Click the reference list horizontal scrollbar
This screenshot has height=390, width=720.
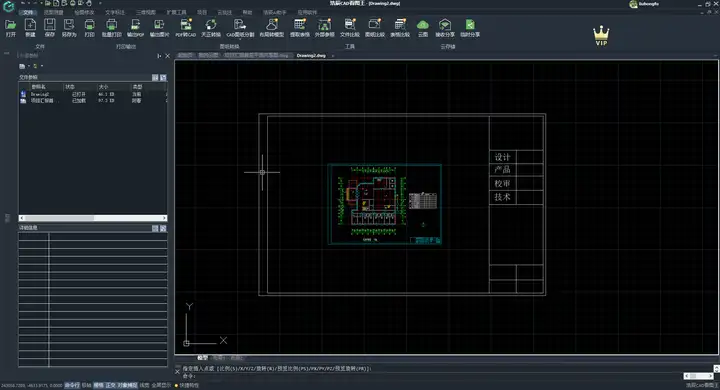click(x=93, y=218)
